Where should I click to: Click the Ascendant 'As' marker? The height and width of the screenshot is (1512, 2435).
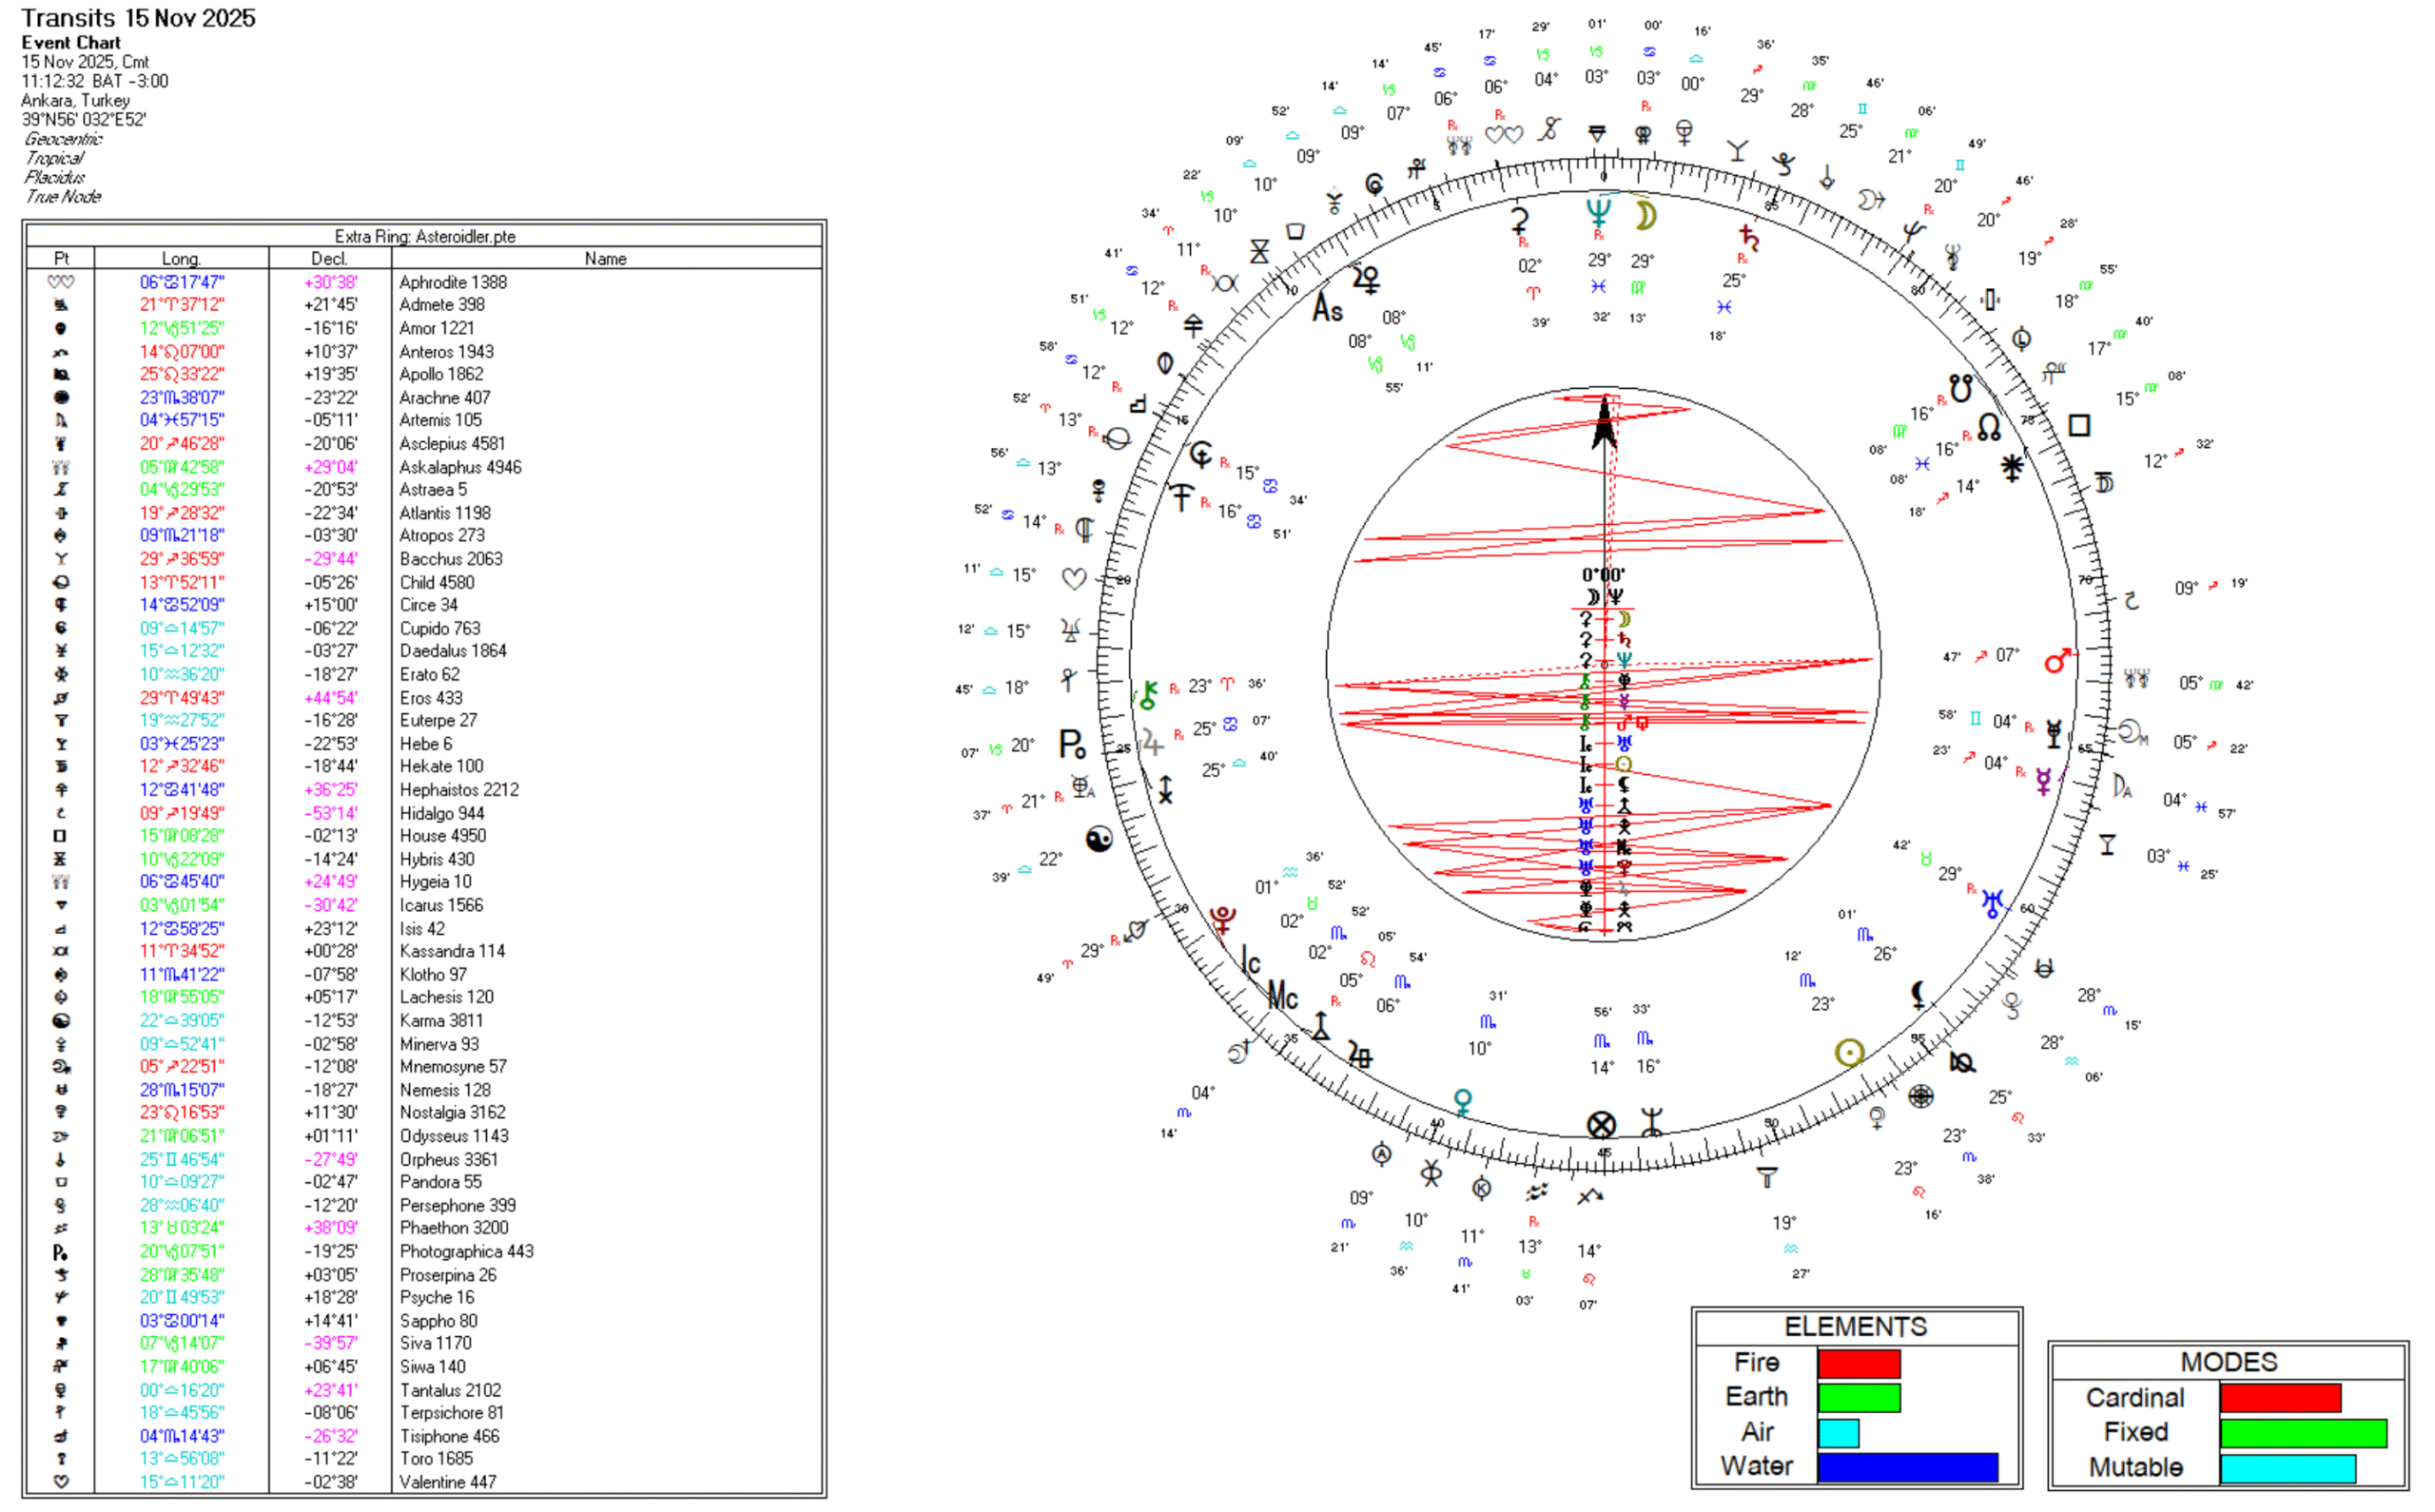pos(1327,308)
